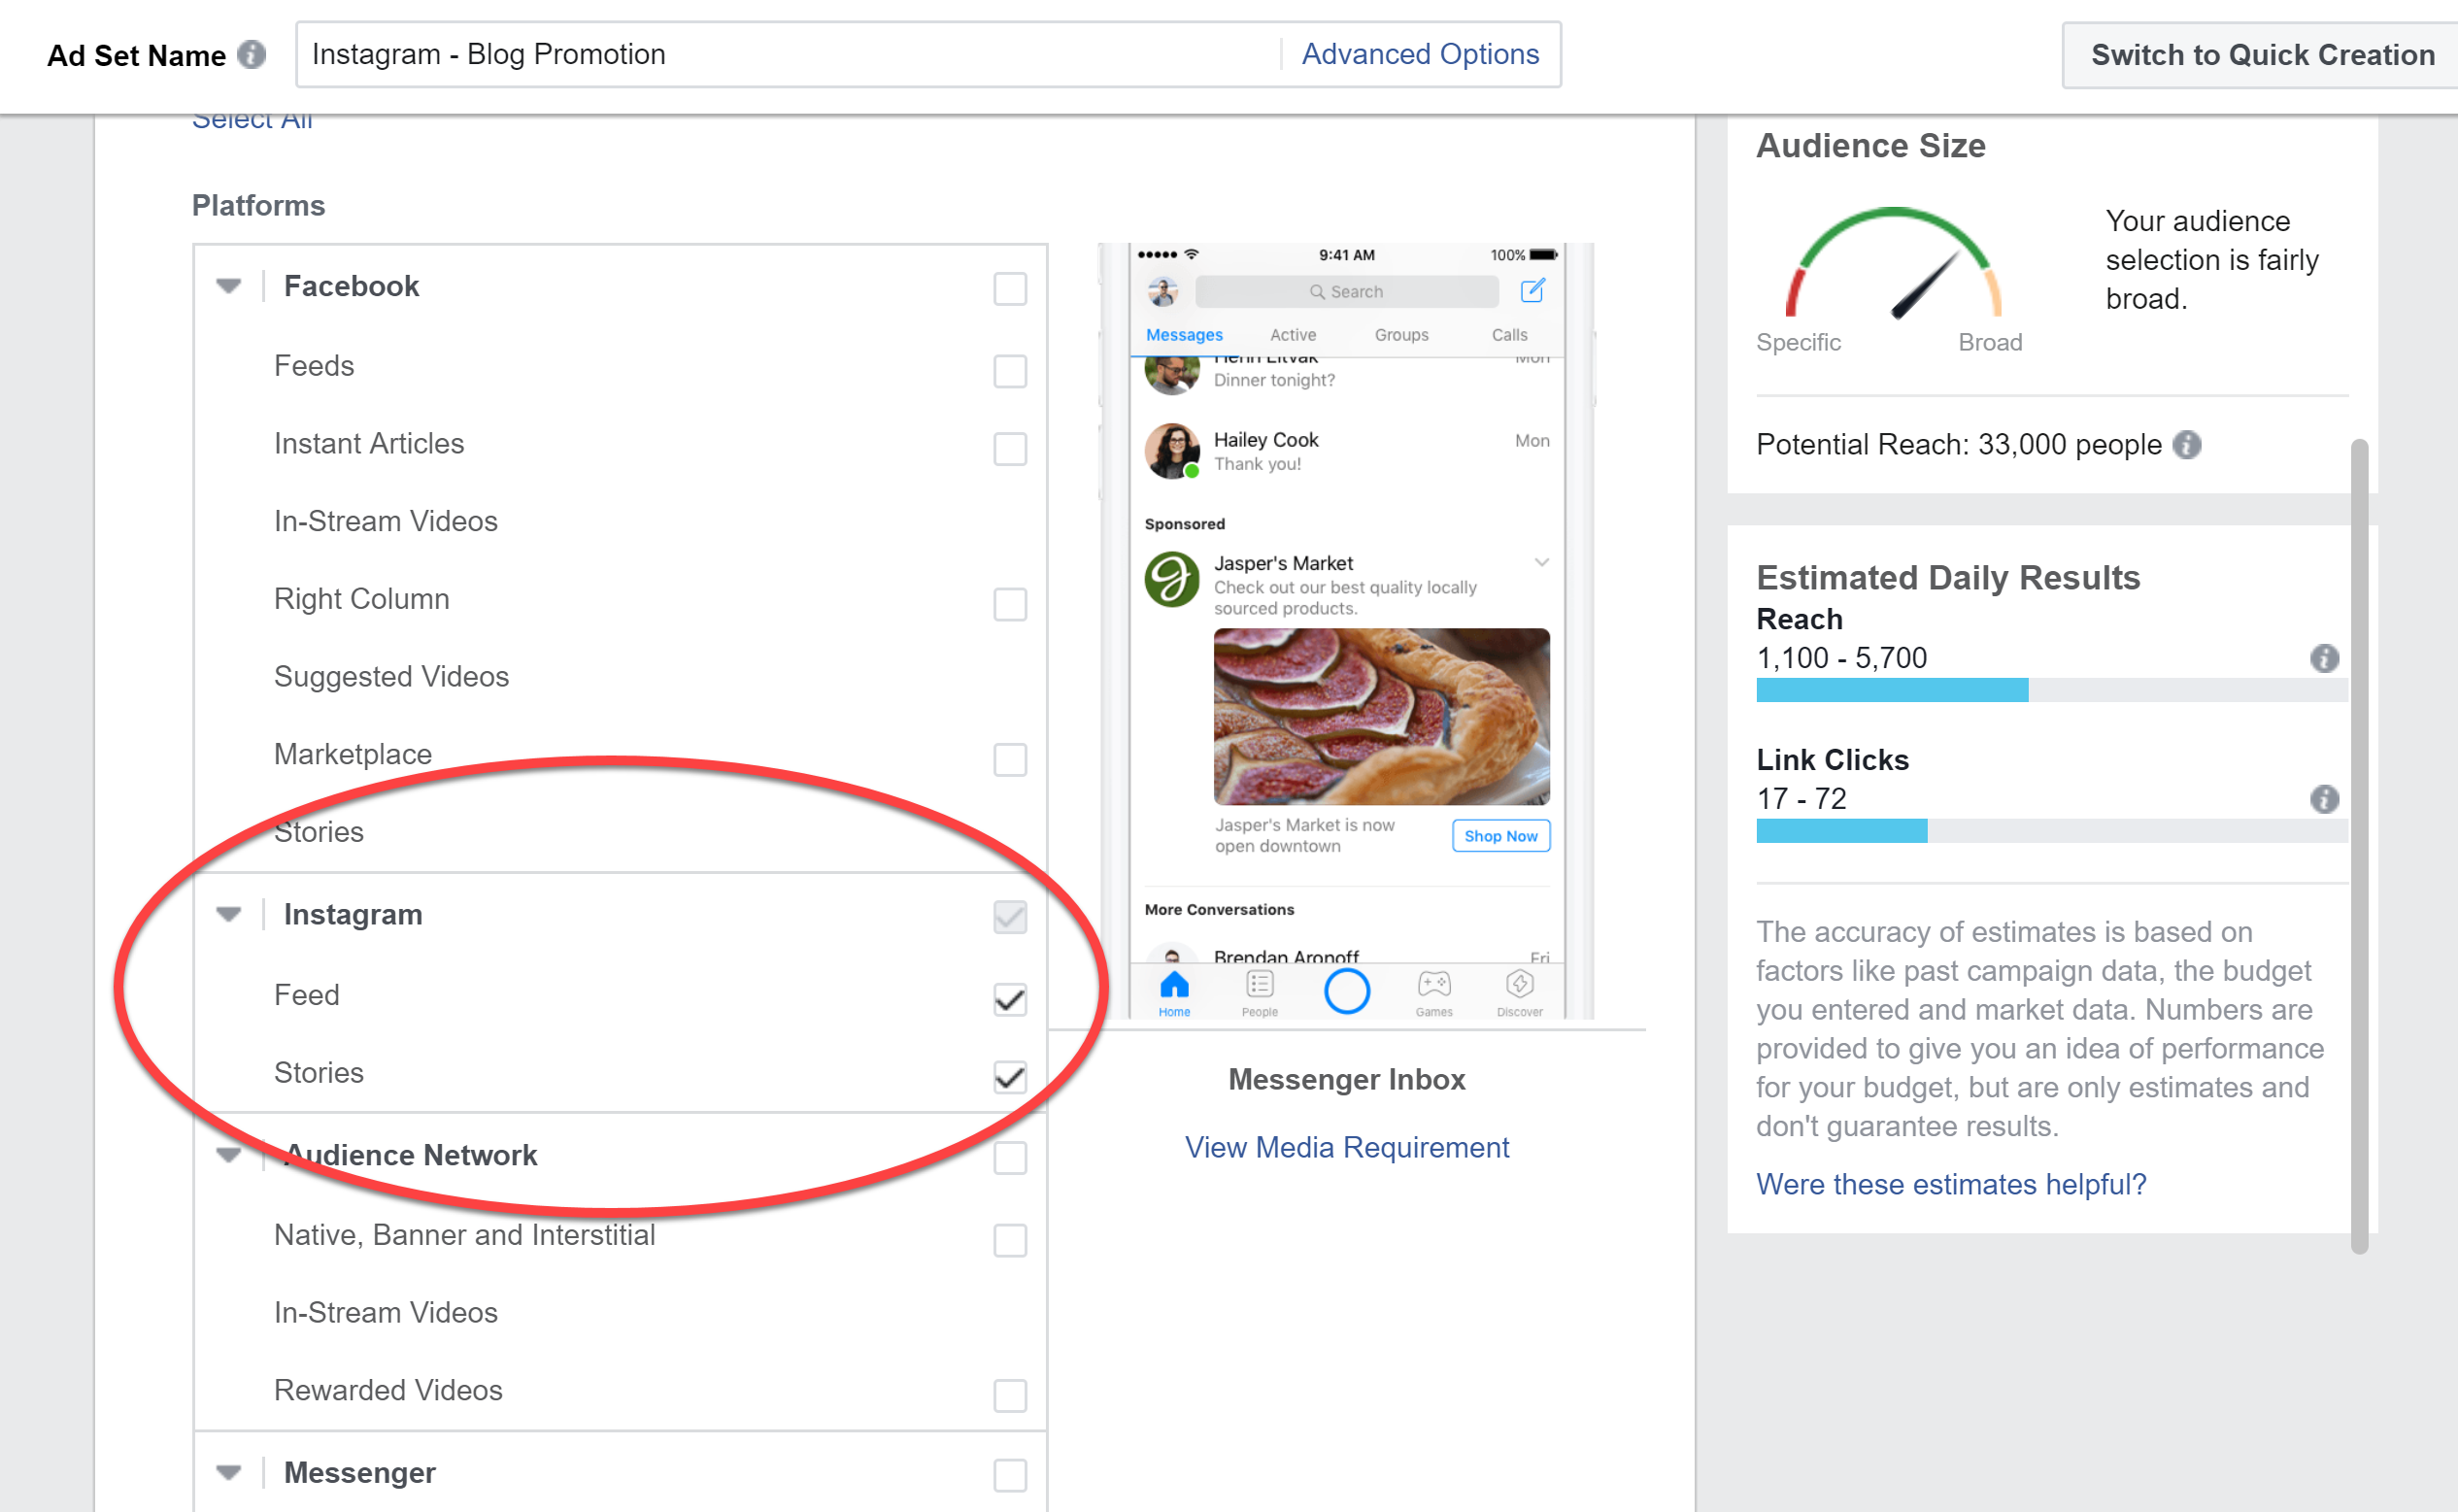Open the Groups tab in preview
2458x1512 pixels.
[x=1401, y=335]
